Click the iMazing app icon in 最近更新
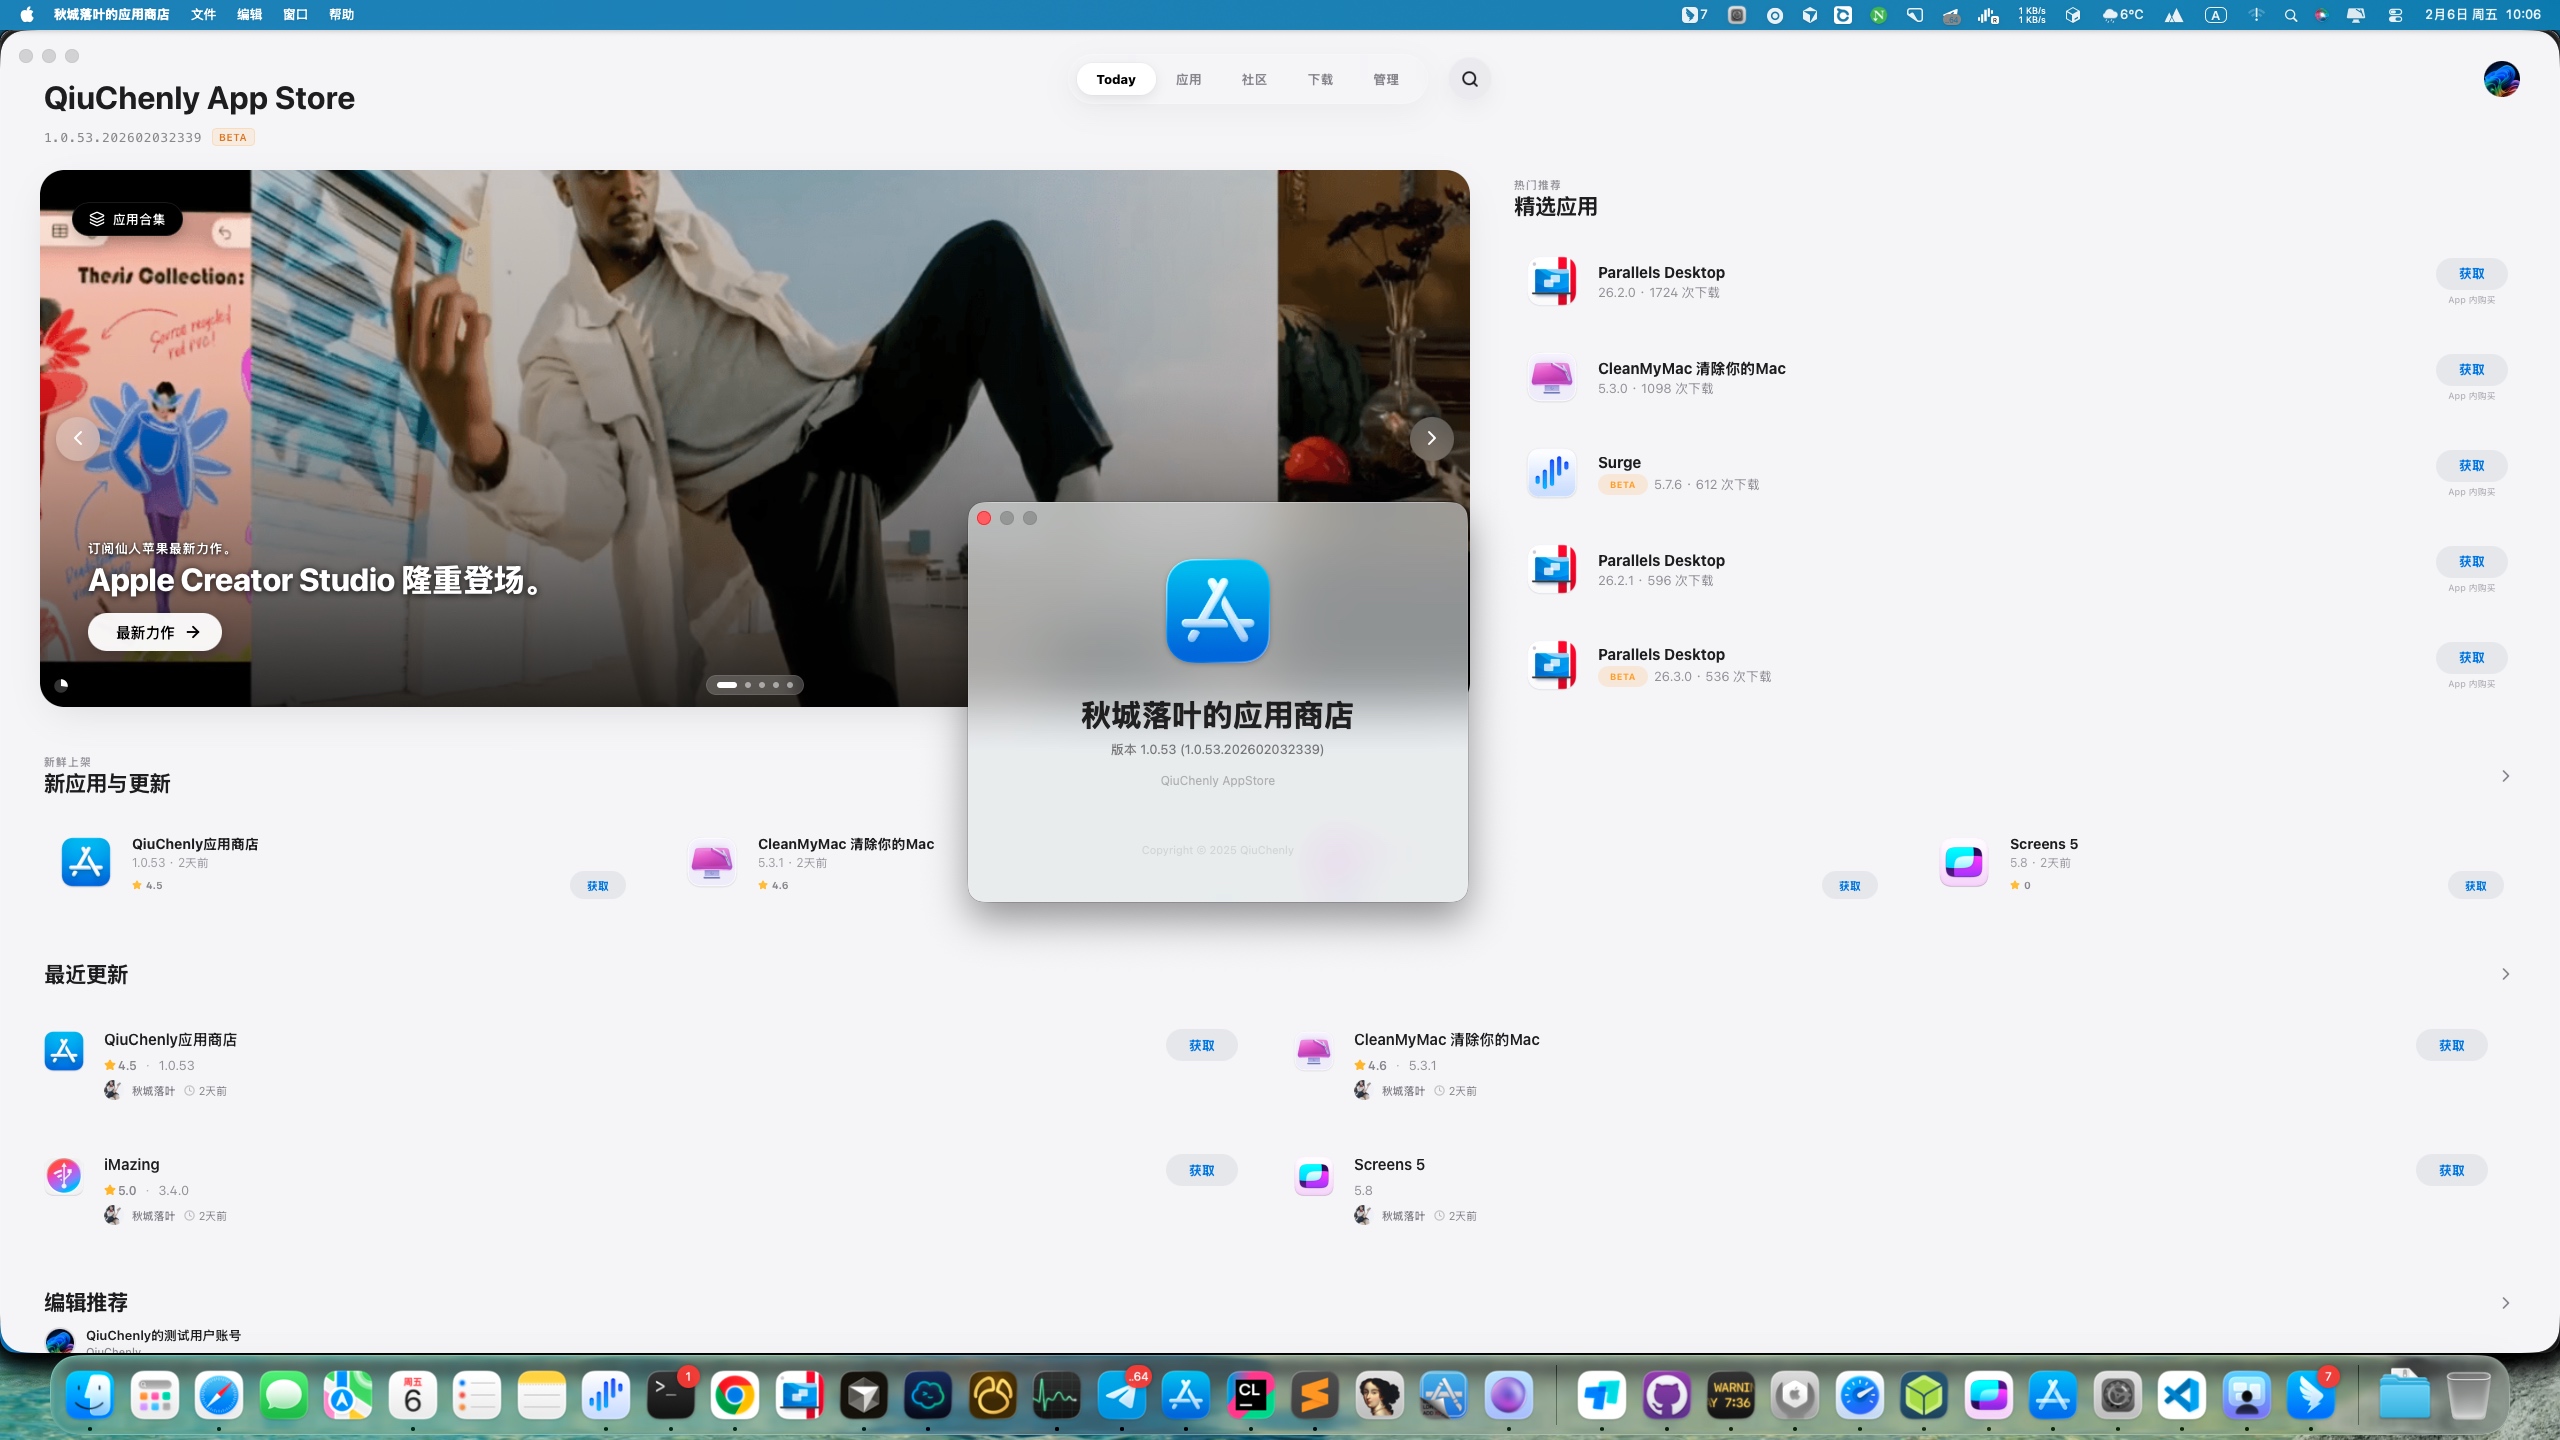This screenshot has height=1440, width=2560. tap(63, 1176)
